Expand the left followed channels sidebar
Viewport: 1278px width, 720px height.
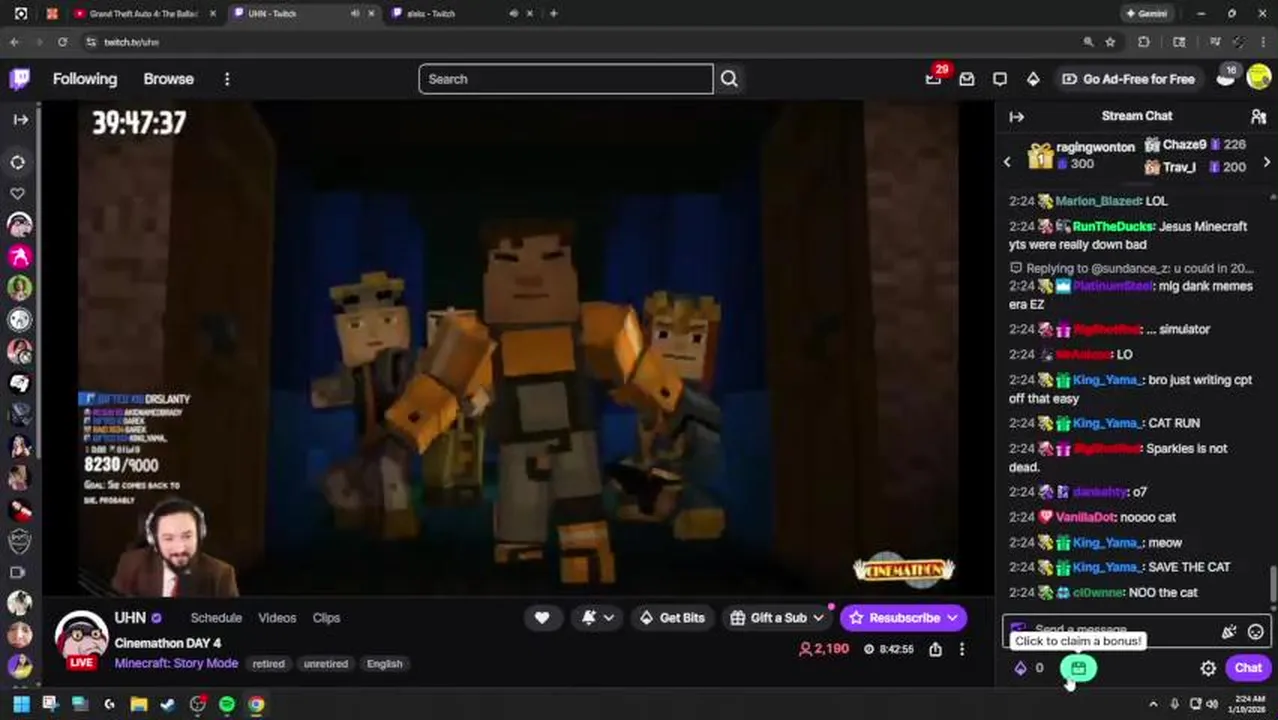coord(20,119)
